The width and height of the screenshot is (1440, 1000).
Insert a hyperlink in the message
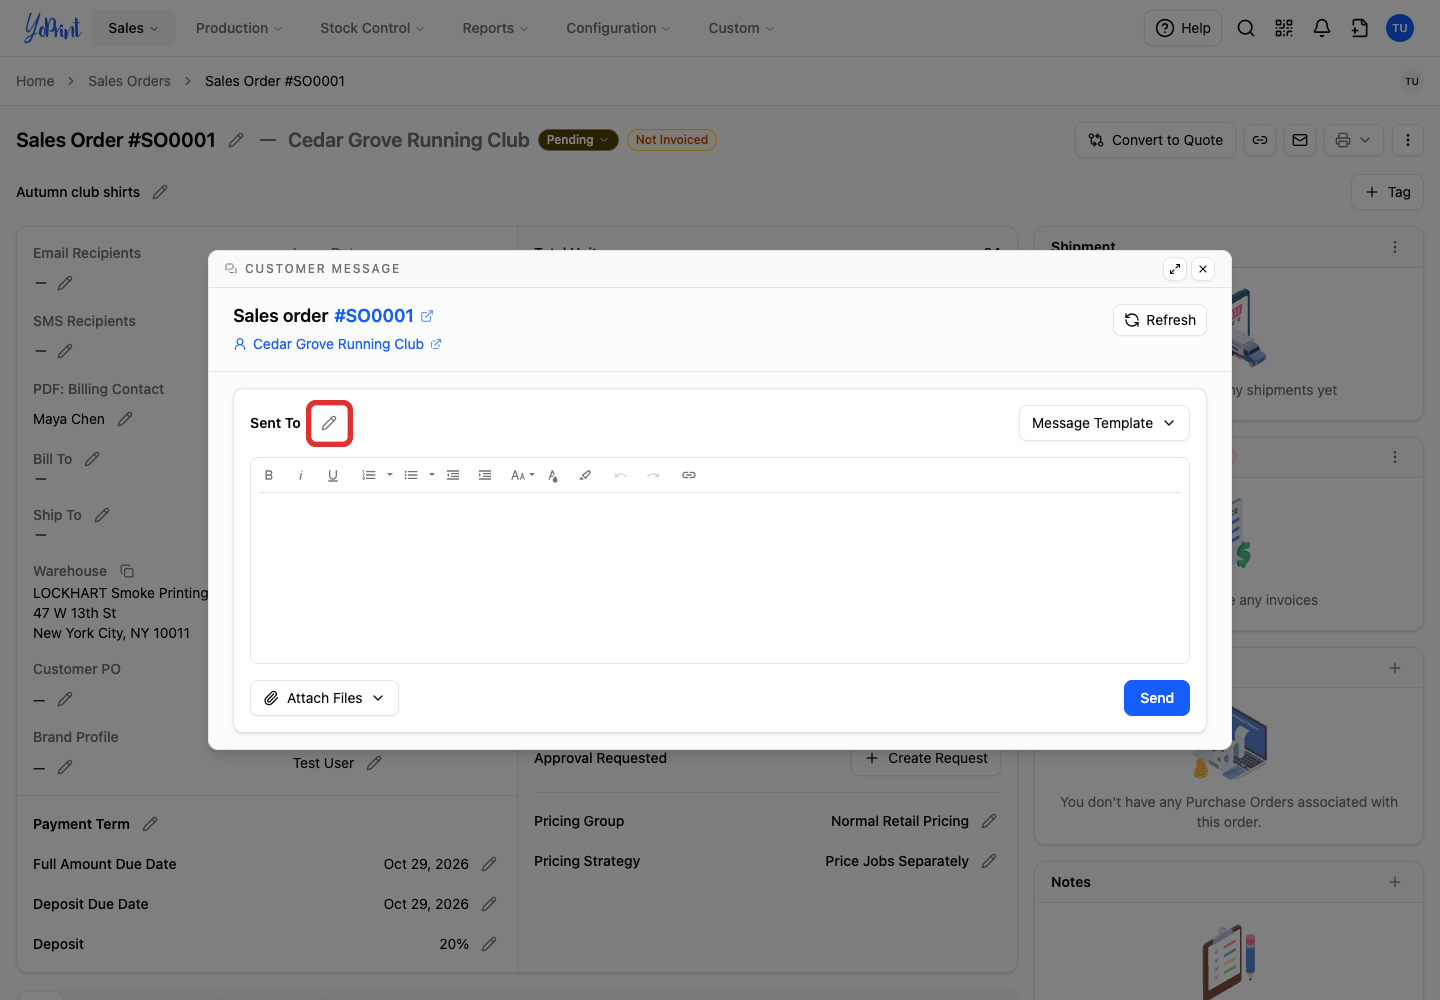point(689,475)
